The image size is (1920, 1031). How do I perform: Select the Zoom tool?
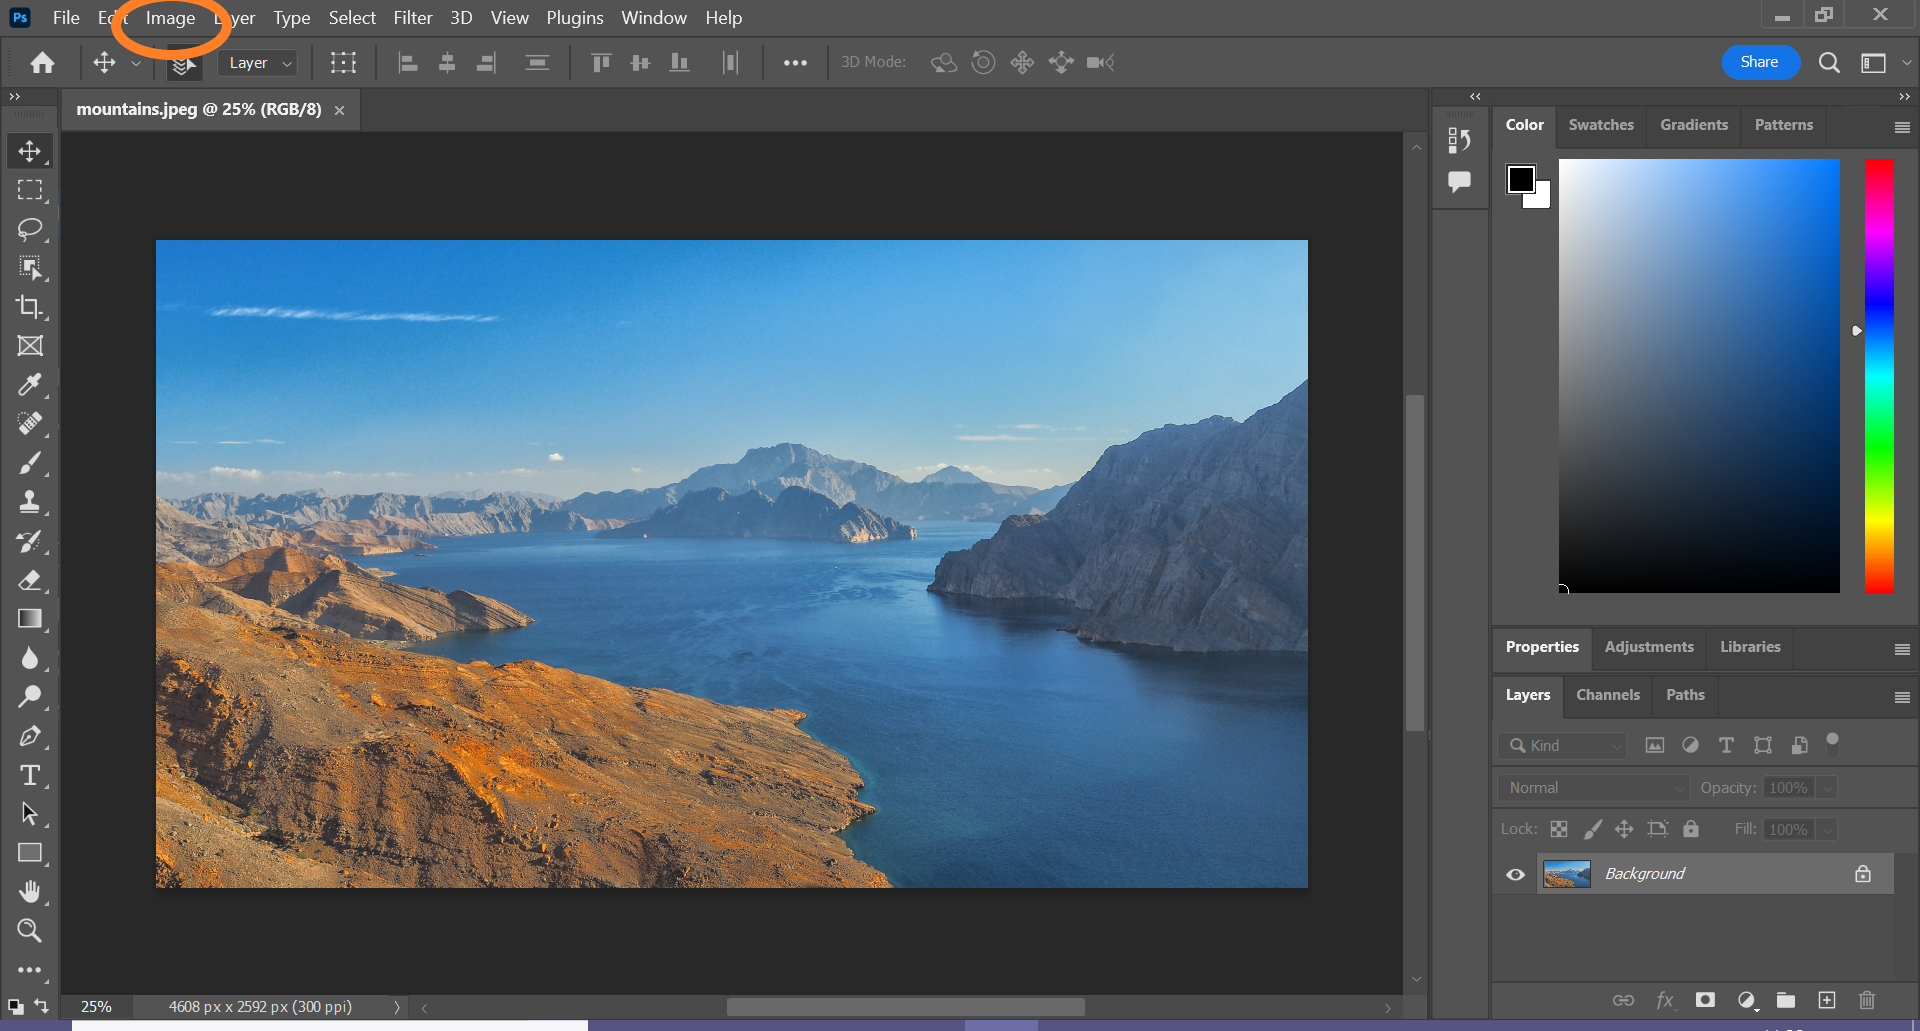pyautogui.click(x=30, y=931)
